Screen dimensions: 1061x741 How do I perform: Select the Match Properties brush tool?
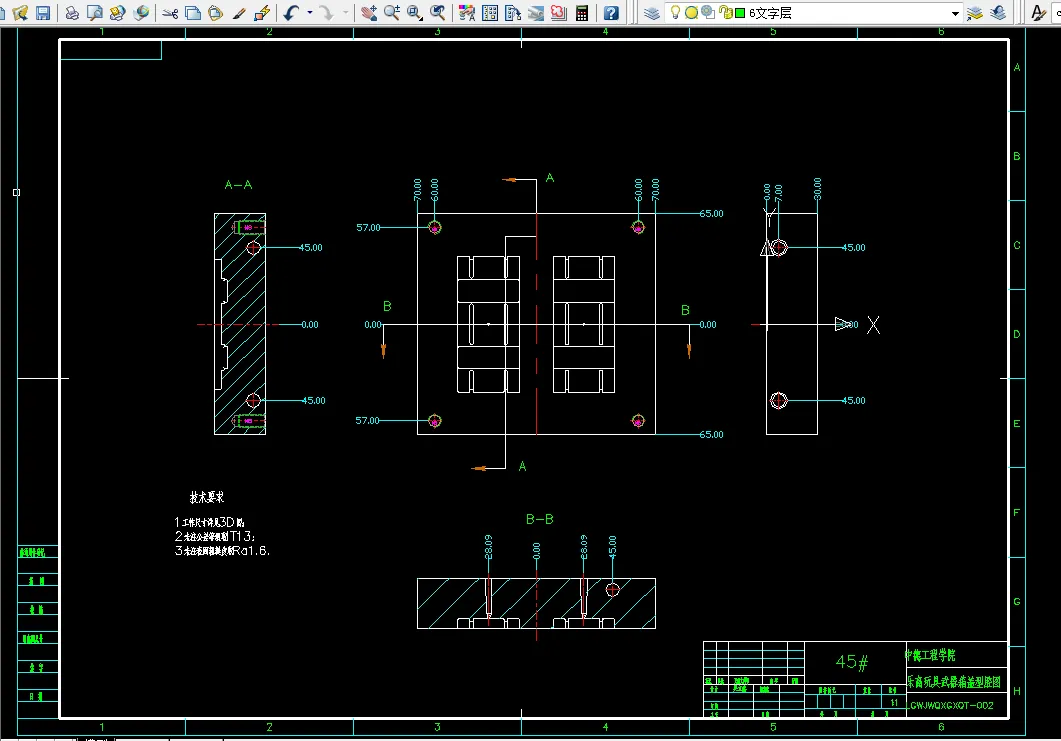point(238,12)
